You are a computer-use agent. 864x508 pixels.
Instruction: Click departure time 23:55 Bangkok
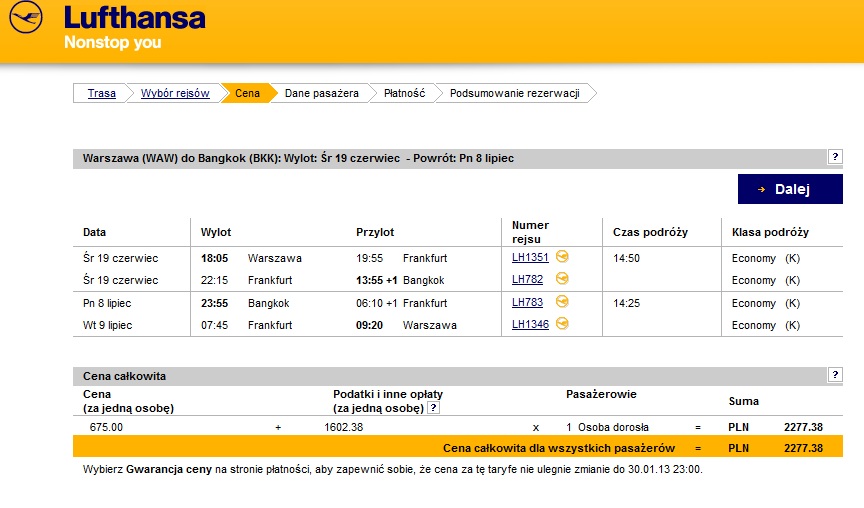[x=245, y=303]
